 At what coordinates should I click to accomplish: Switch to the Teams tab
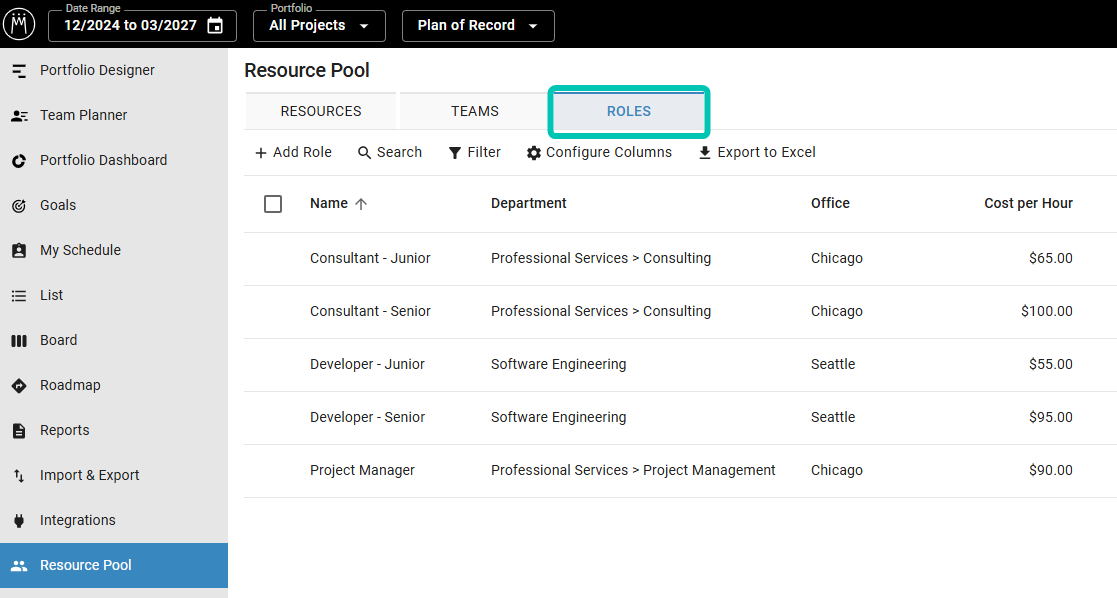pos(474,111)
